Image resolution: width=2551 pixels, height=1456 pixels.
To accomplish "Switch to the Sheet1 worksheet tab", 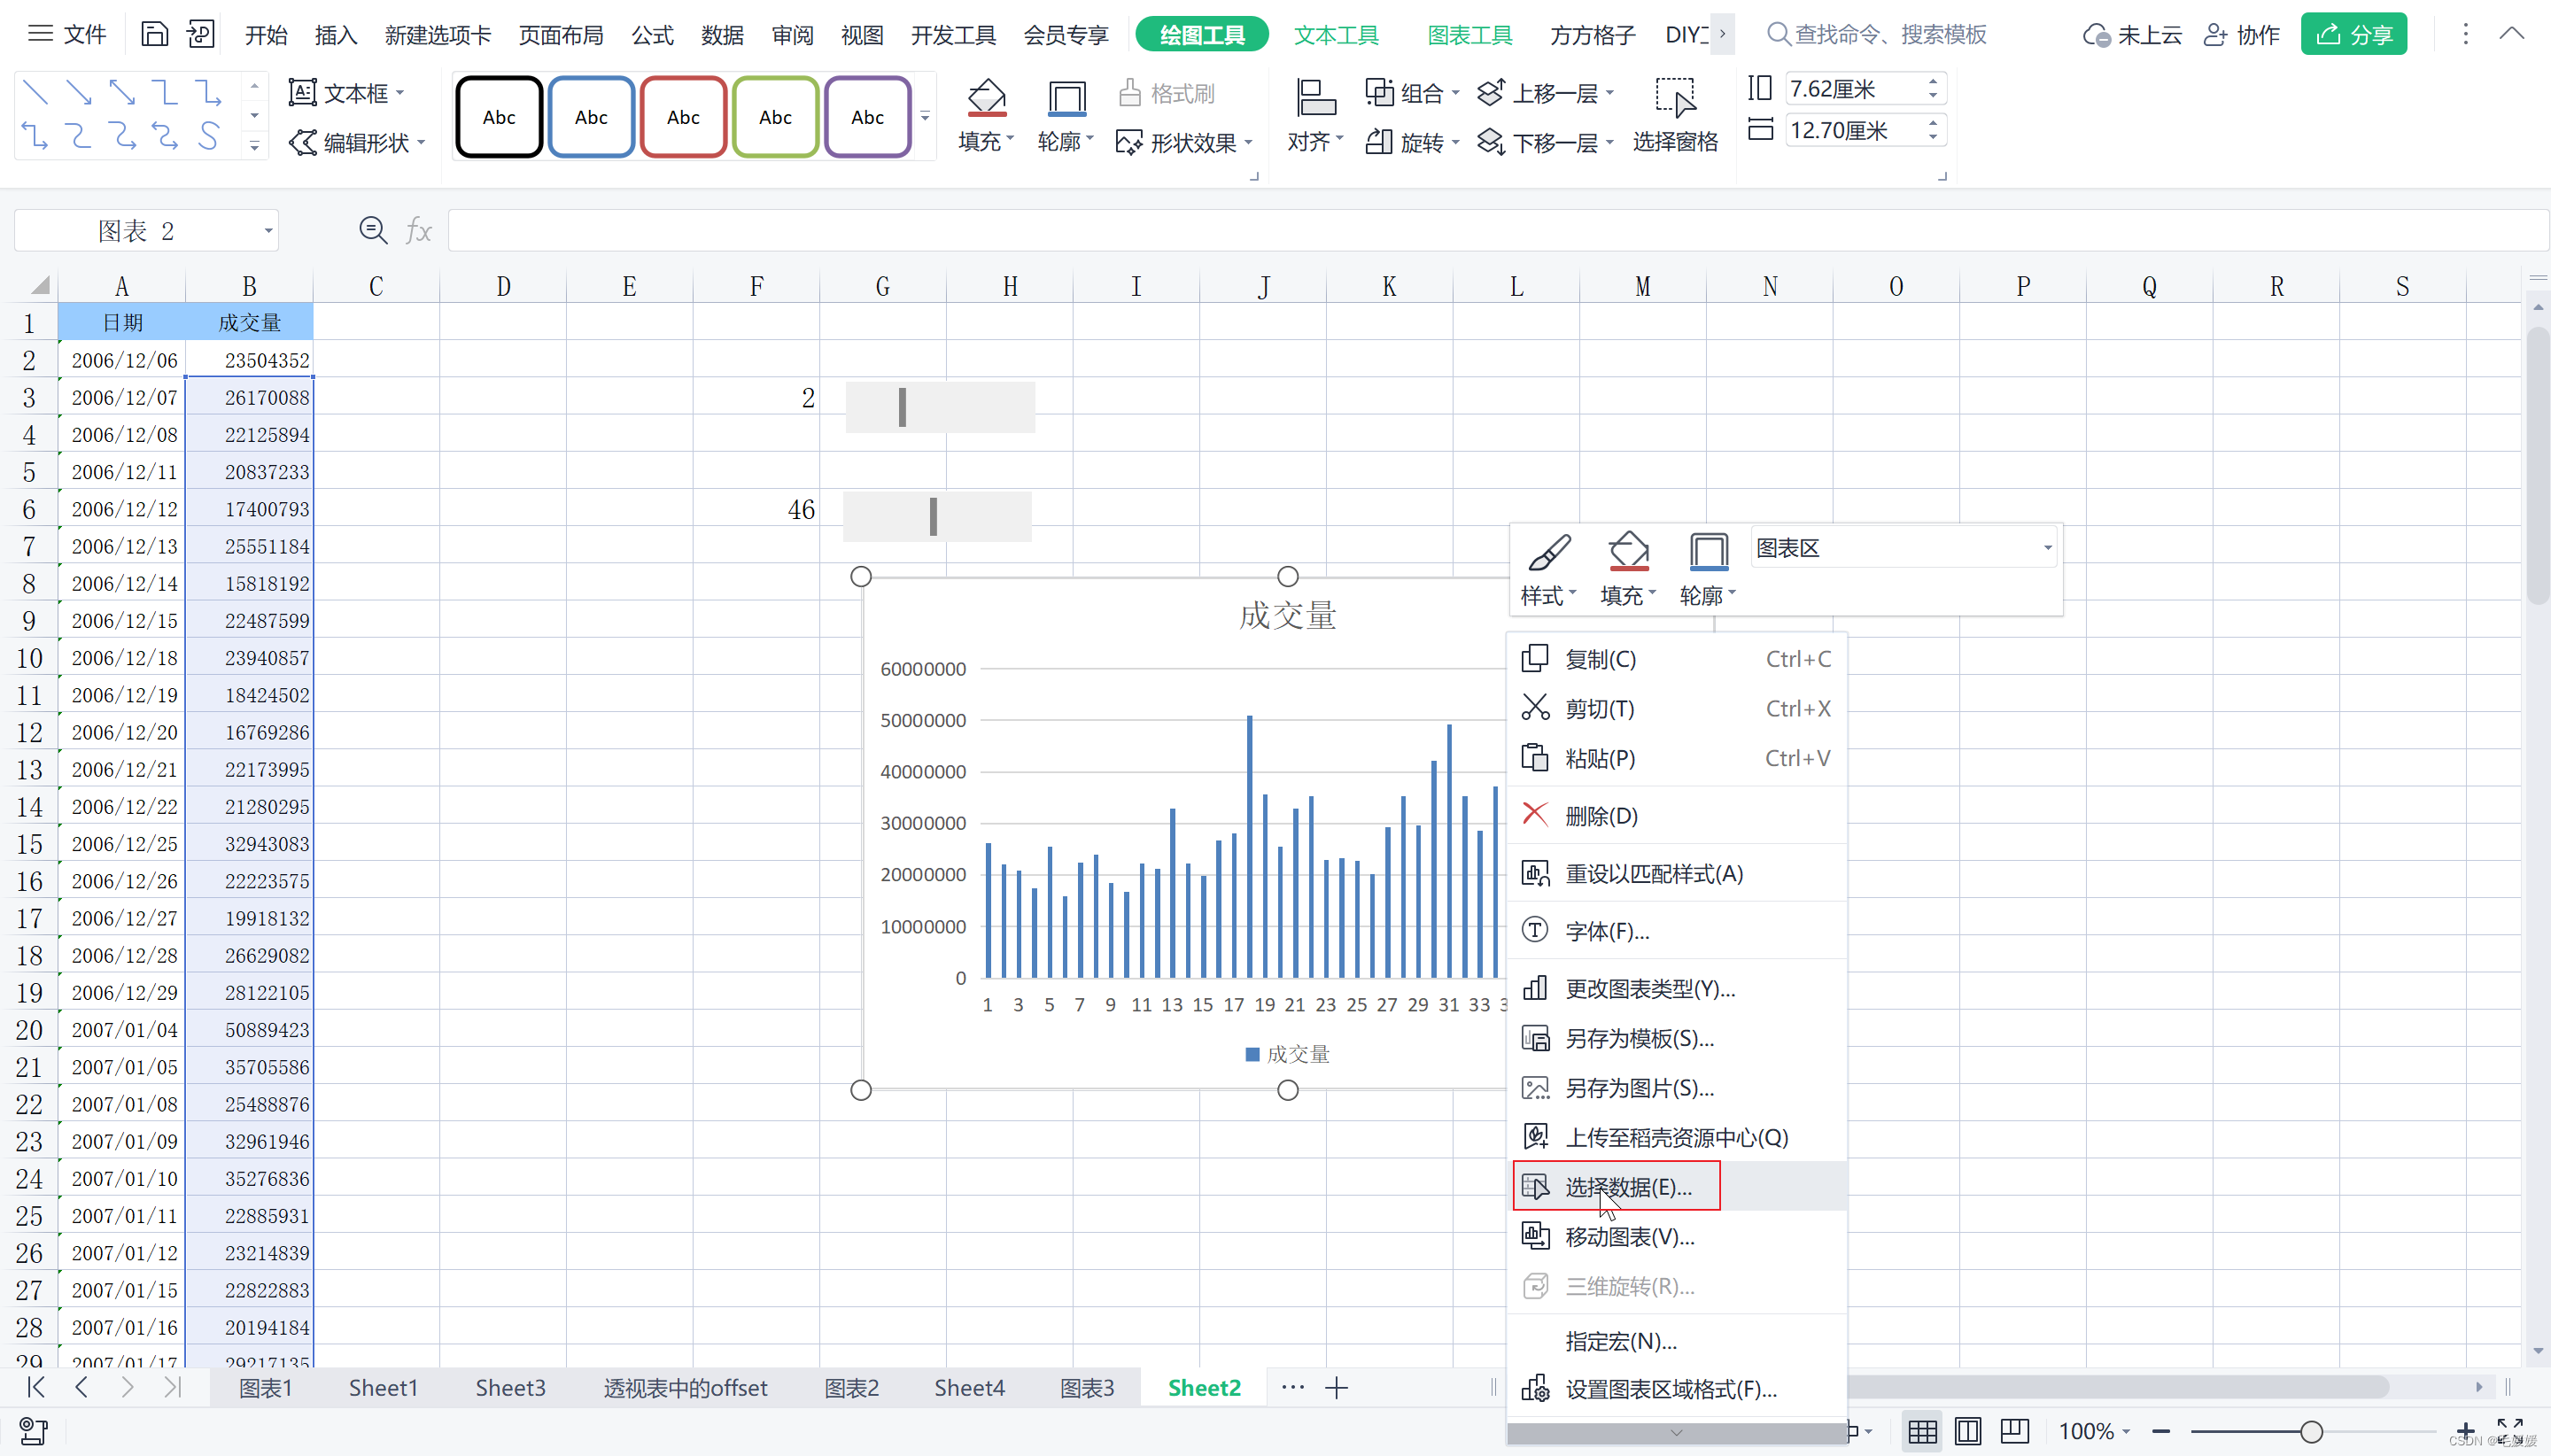I will tap(383, 1388).
